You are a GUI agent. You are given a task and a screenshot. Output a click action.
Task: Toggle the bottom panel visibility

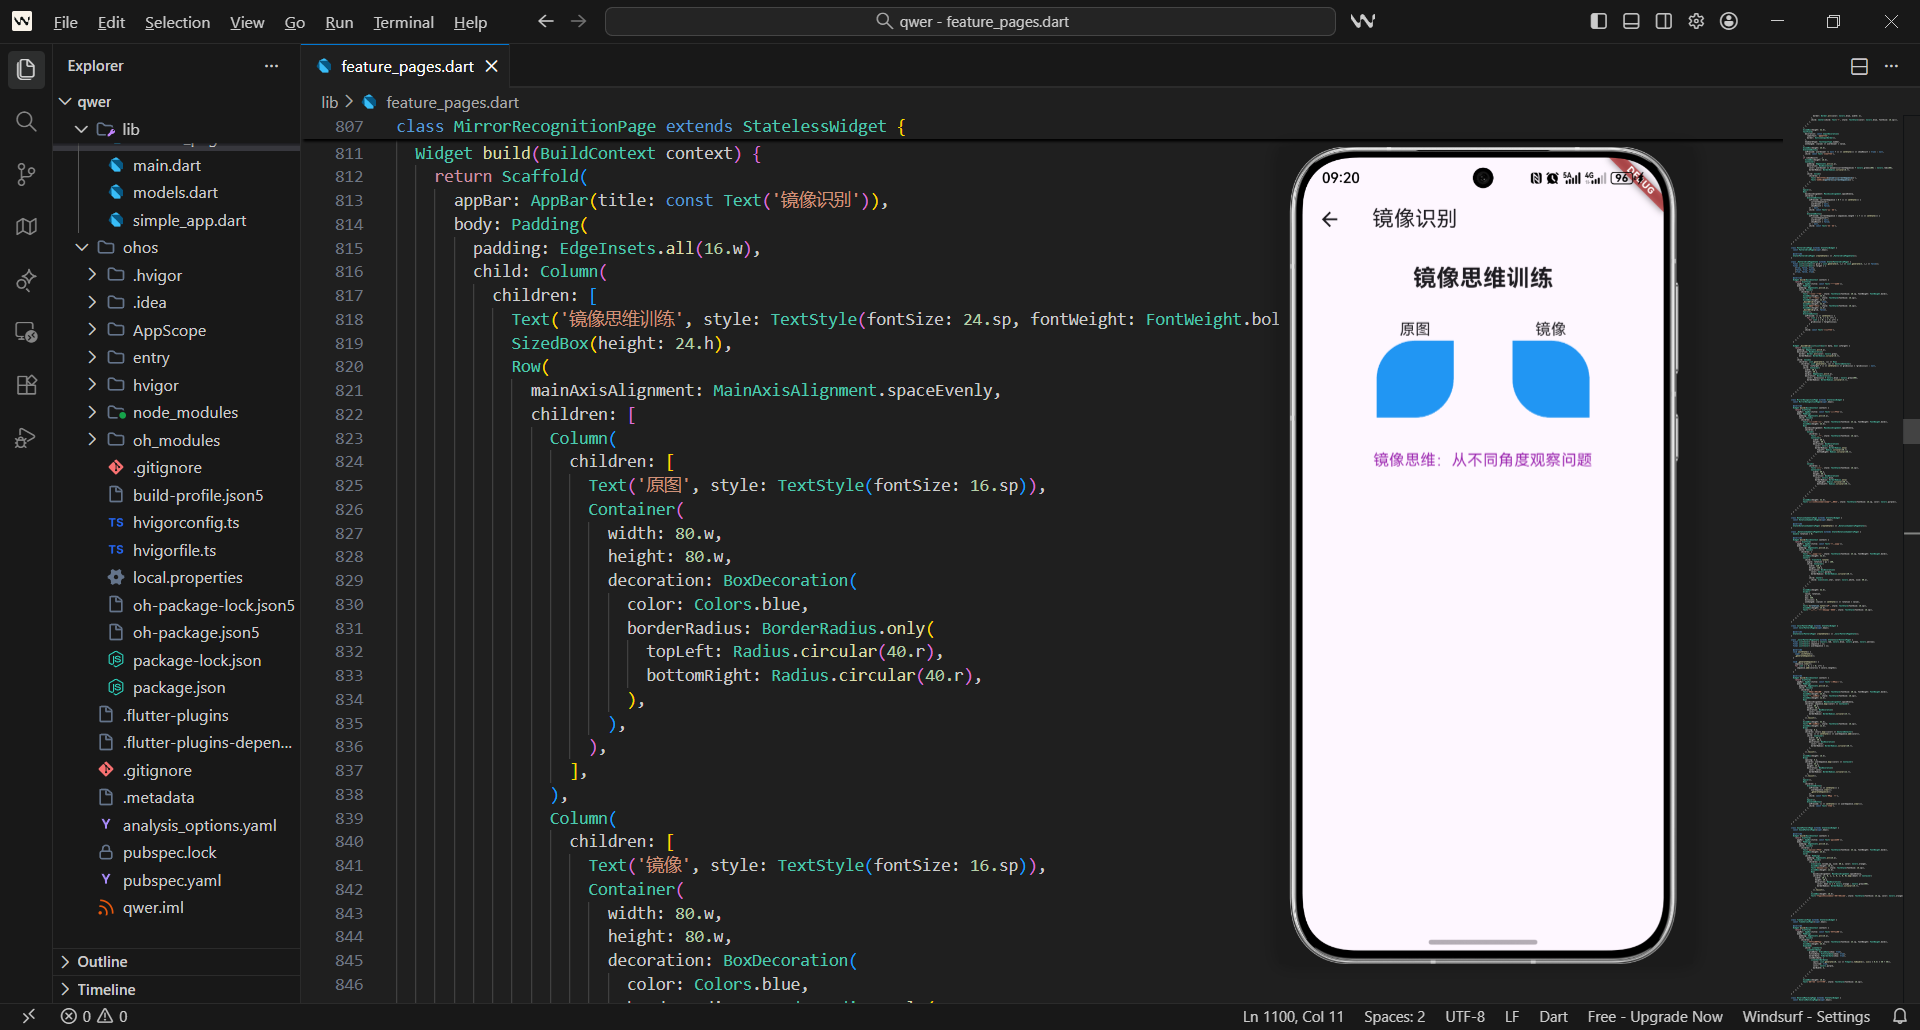pos(1631,21)
